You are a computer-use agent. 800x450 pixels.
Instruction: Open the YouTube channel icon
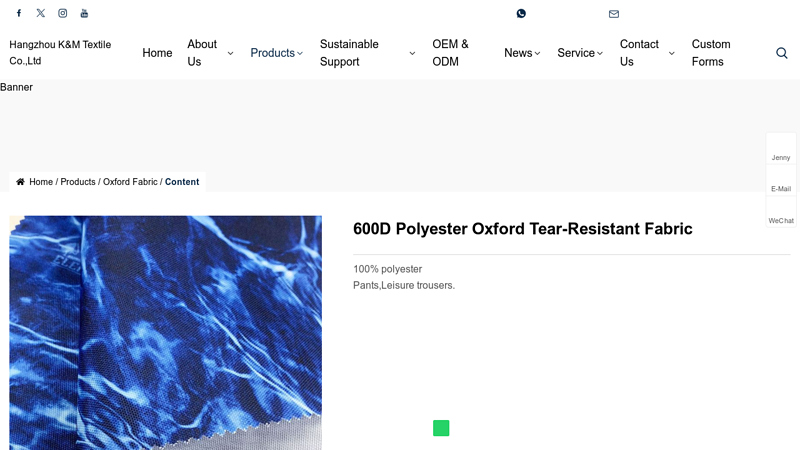pos(84,13)
